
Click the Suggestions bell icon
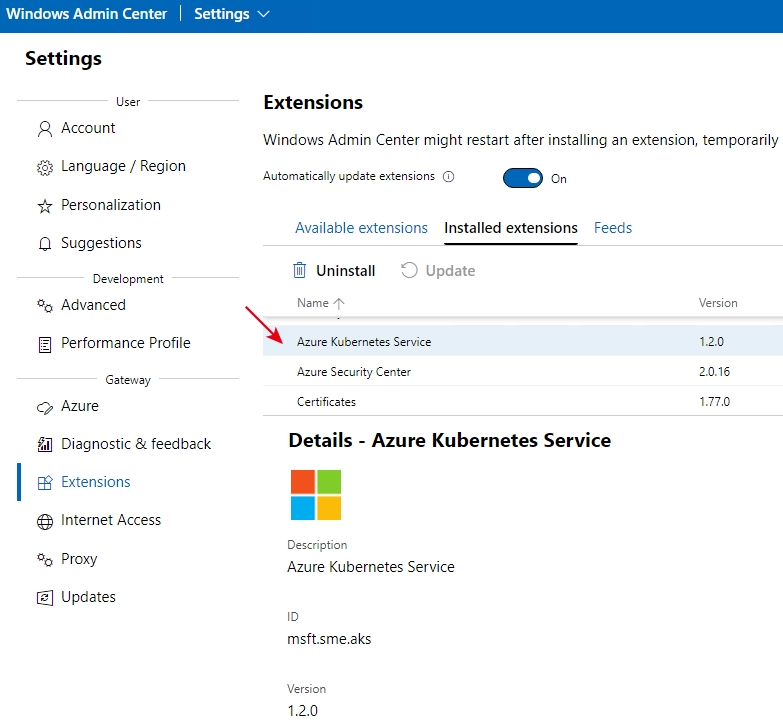click(x=45, y=244)
